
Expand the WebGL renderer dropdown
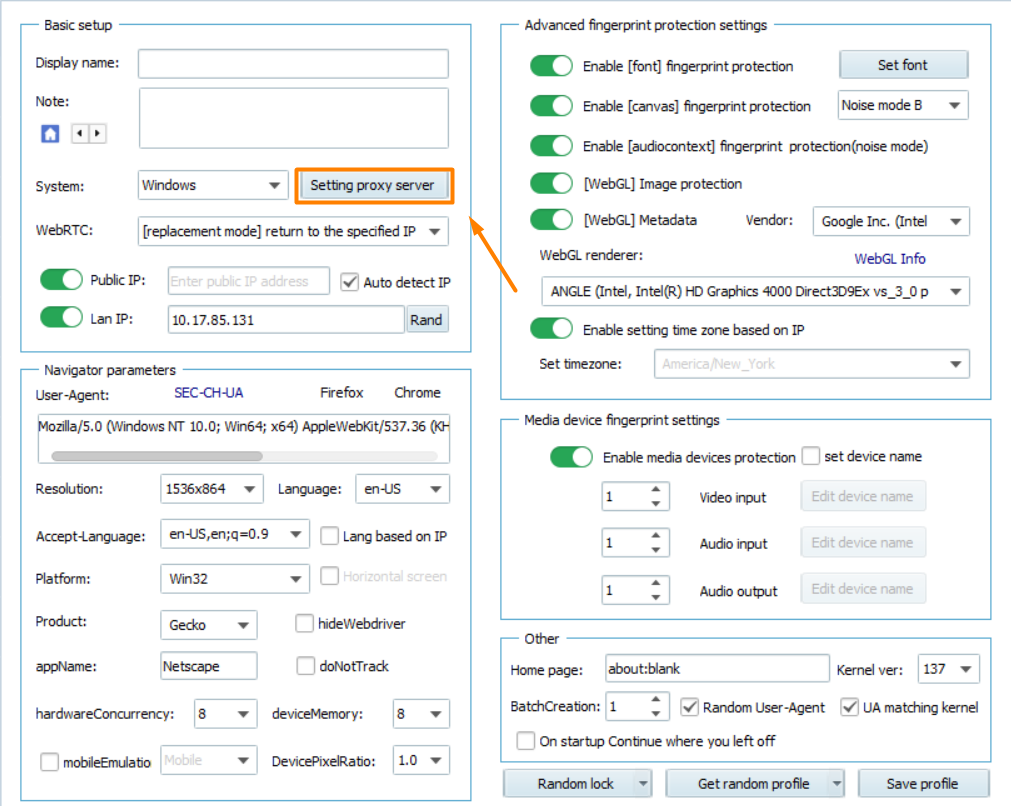955,292
